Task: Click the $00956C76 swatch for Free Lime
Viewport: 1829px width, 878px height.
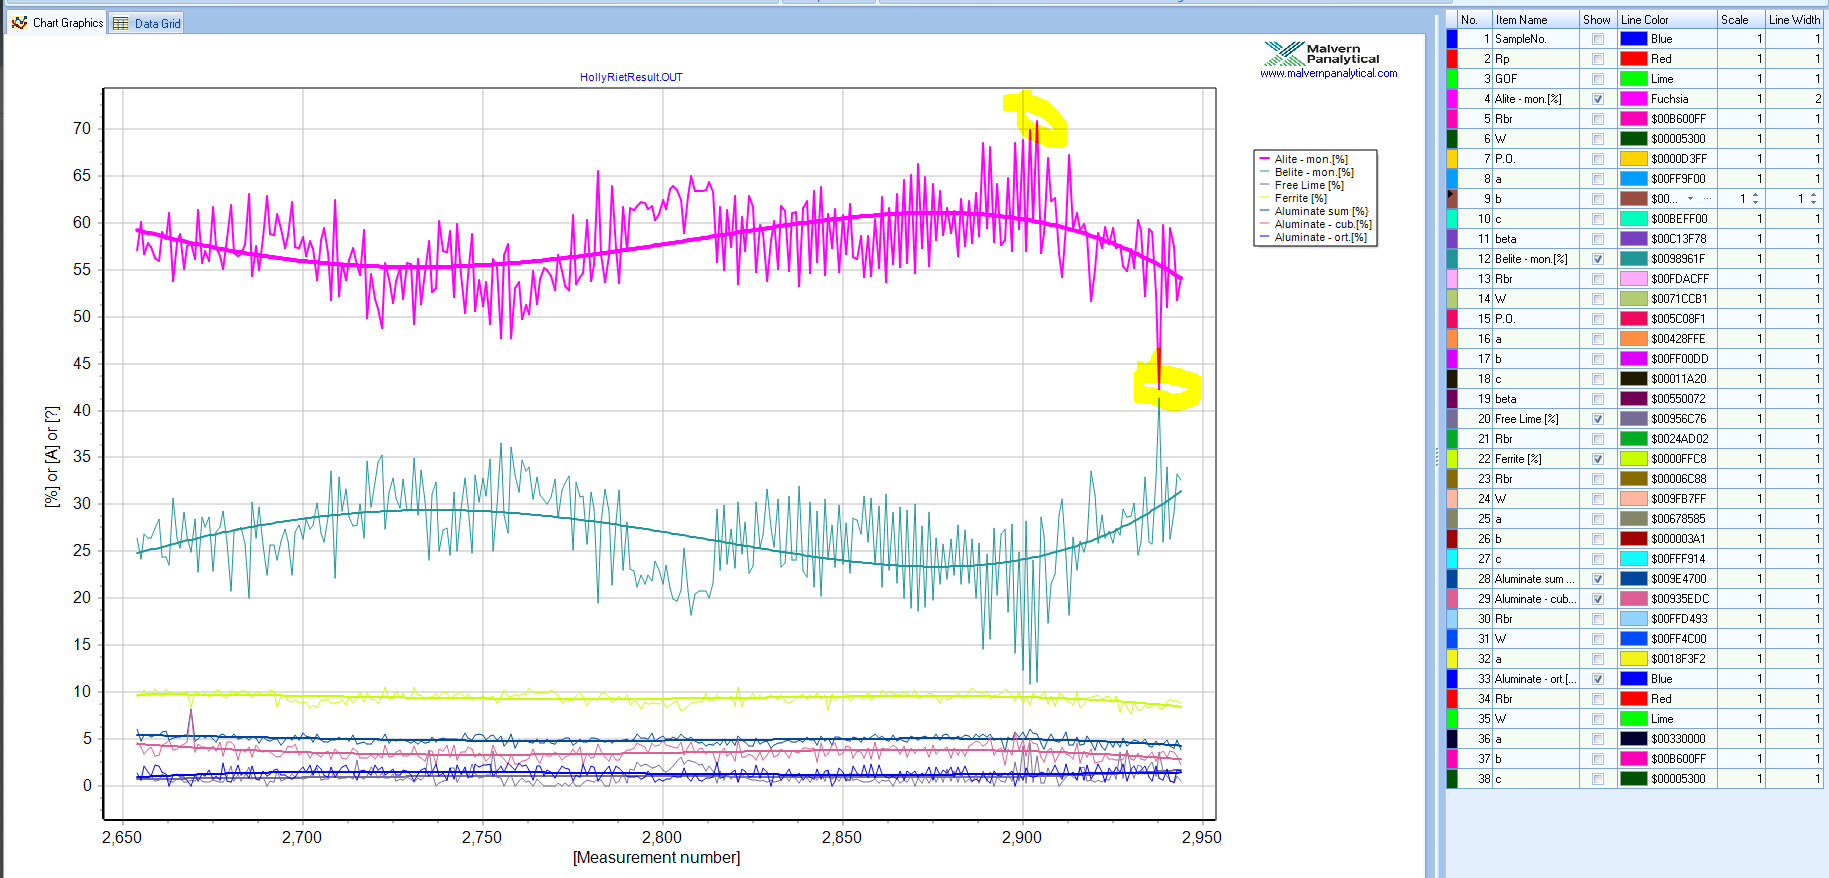Action: pyautogui.click(x=1634, y=419)
